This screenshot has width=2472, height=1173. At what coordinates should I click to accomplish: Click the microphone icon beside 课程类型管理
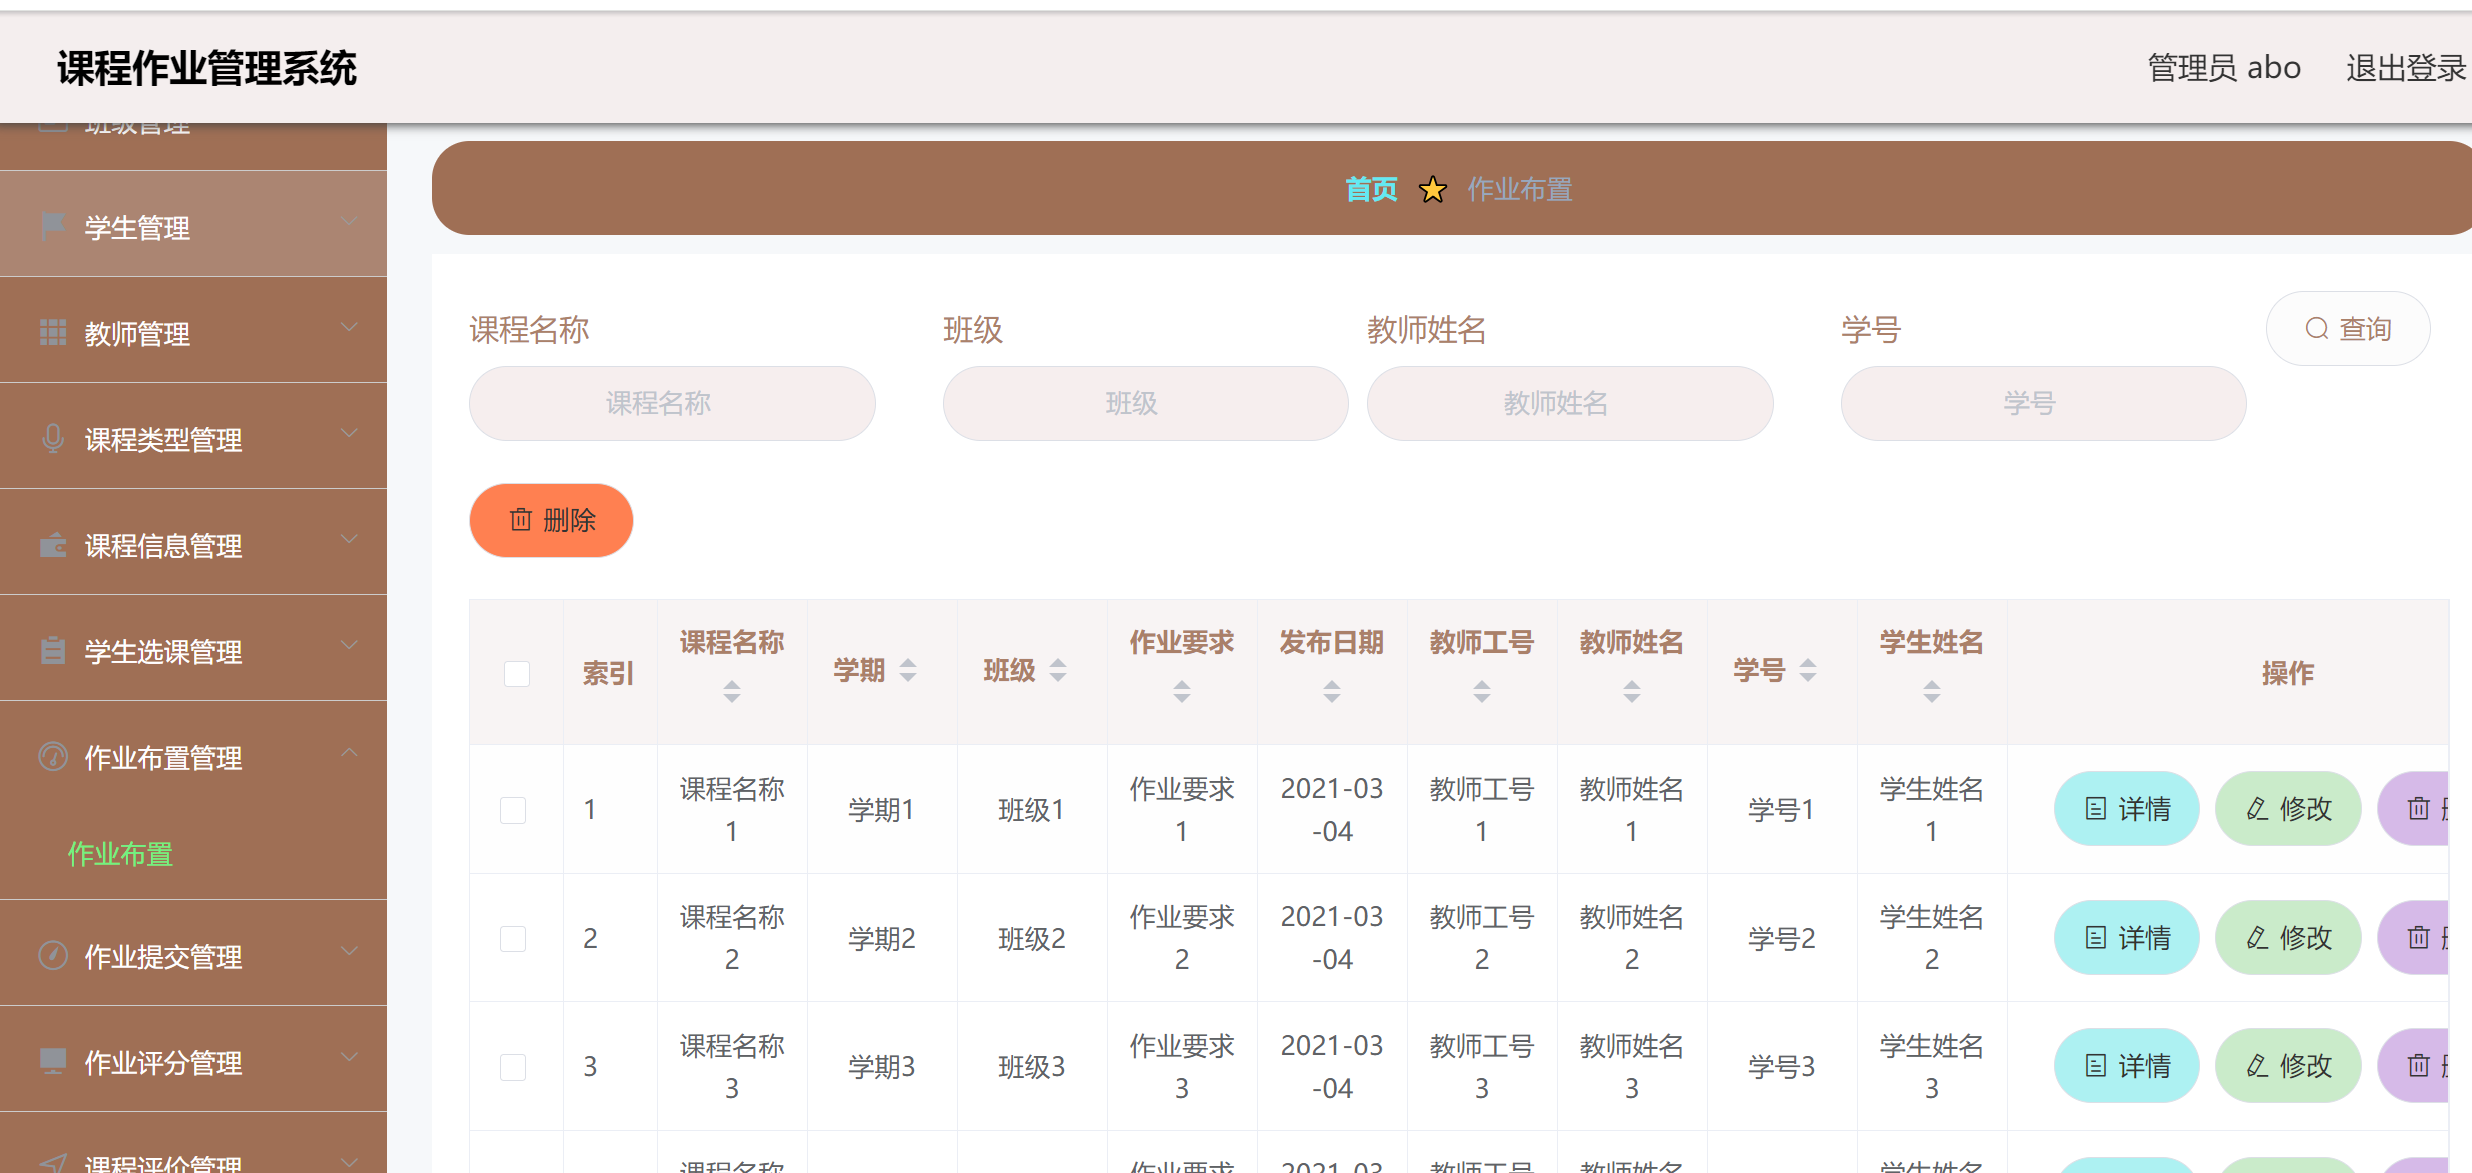click(x=51, y=437)
